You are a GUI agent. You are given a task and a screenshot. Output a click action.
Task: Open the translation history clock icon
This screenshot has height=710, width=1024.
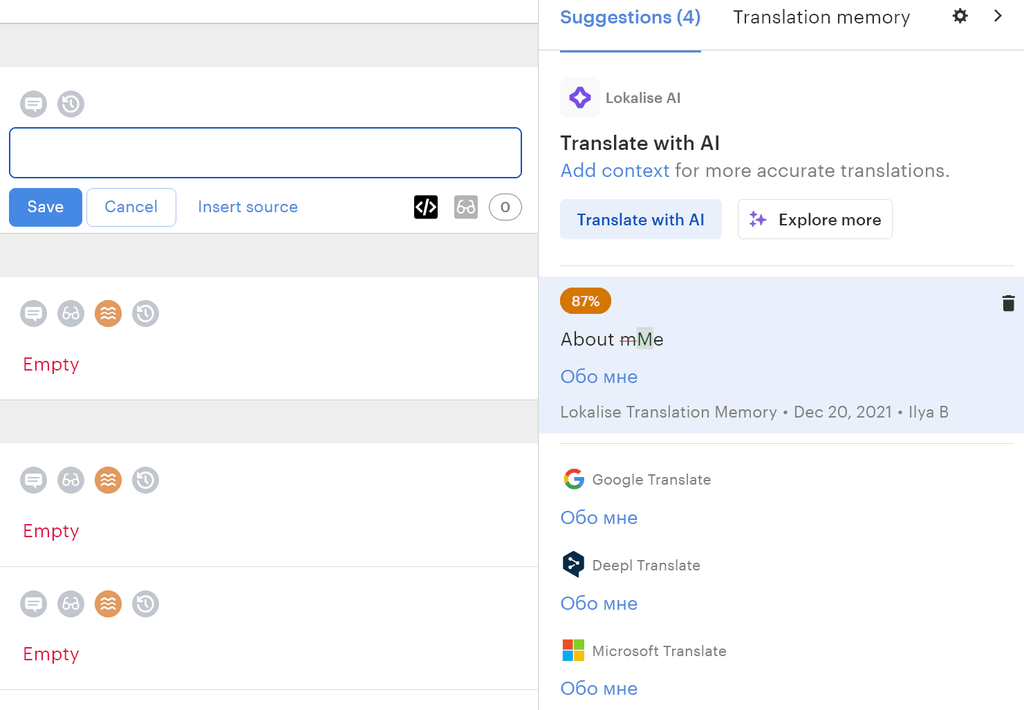70,104
